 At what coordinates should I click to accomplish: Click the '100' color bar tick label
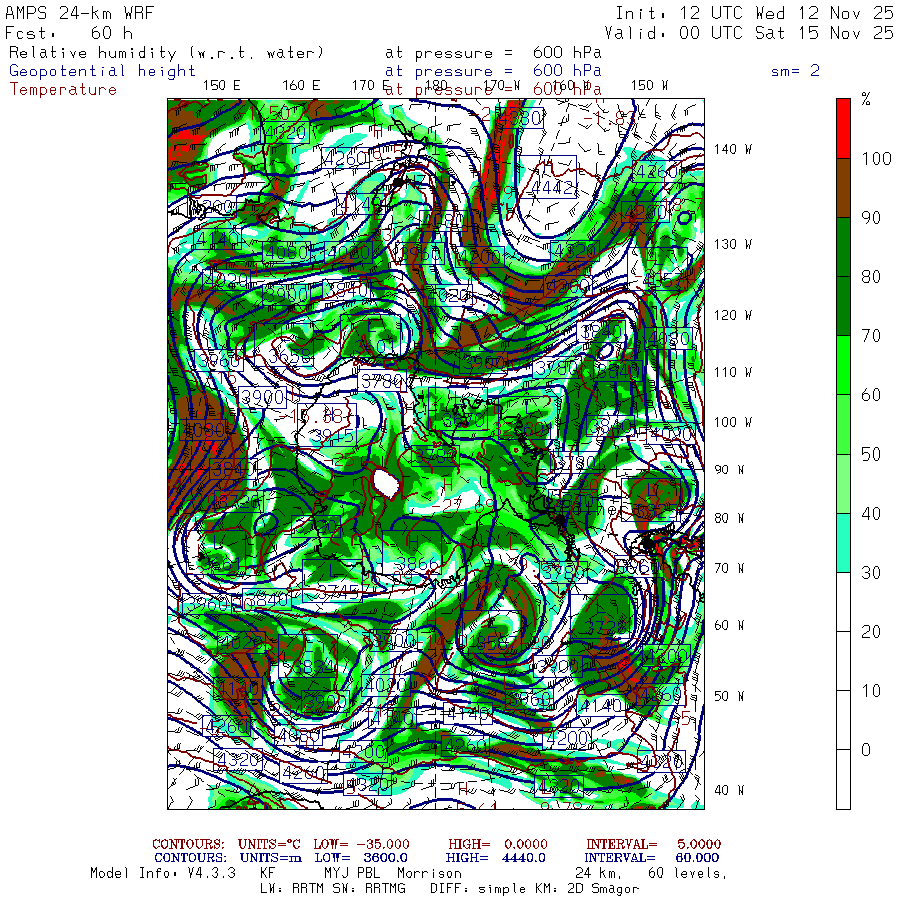(x=876, y=159)
